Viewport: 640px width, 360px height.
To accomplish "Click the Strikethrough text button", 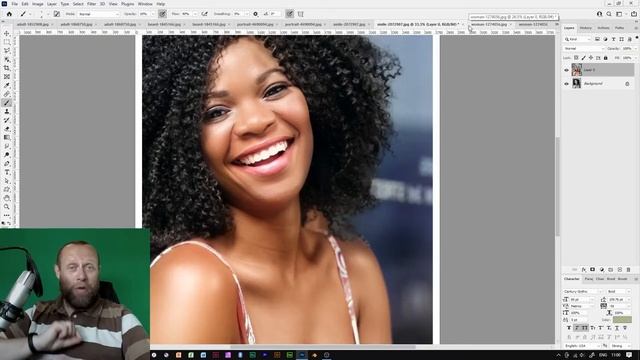I will click(x=625, y=328).
